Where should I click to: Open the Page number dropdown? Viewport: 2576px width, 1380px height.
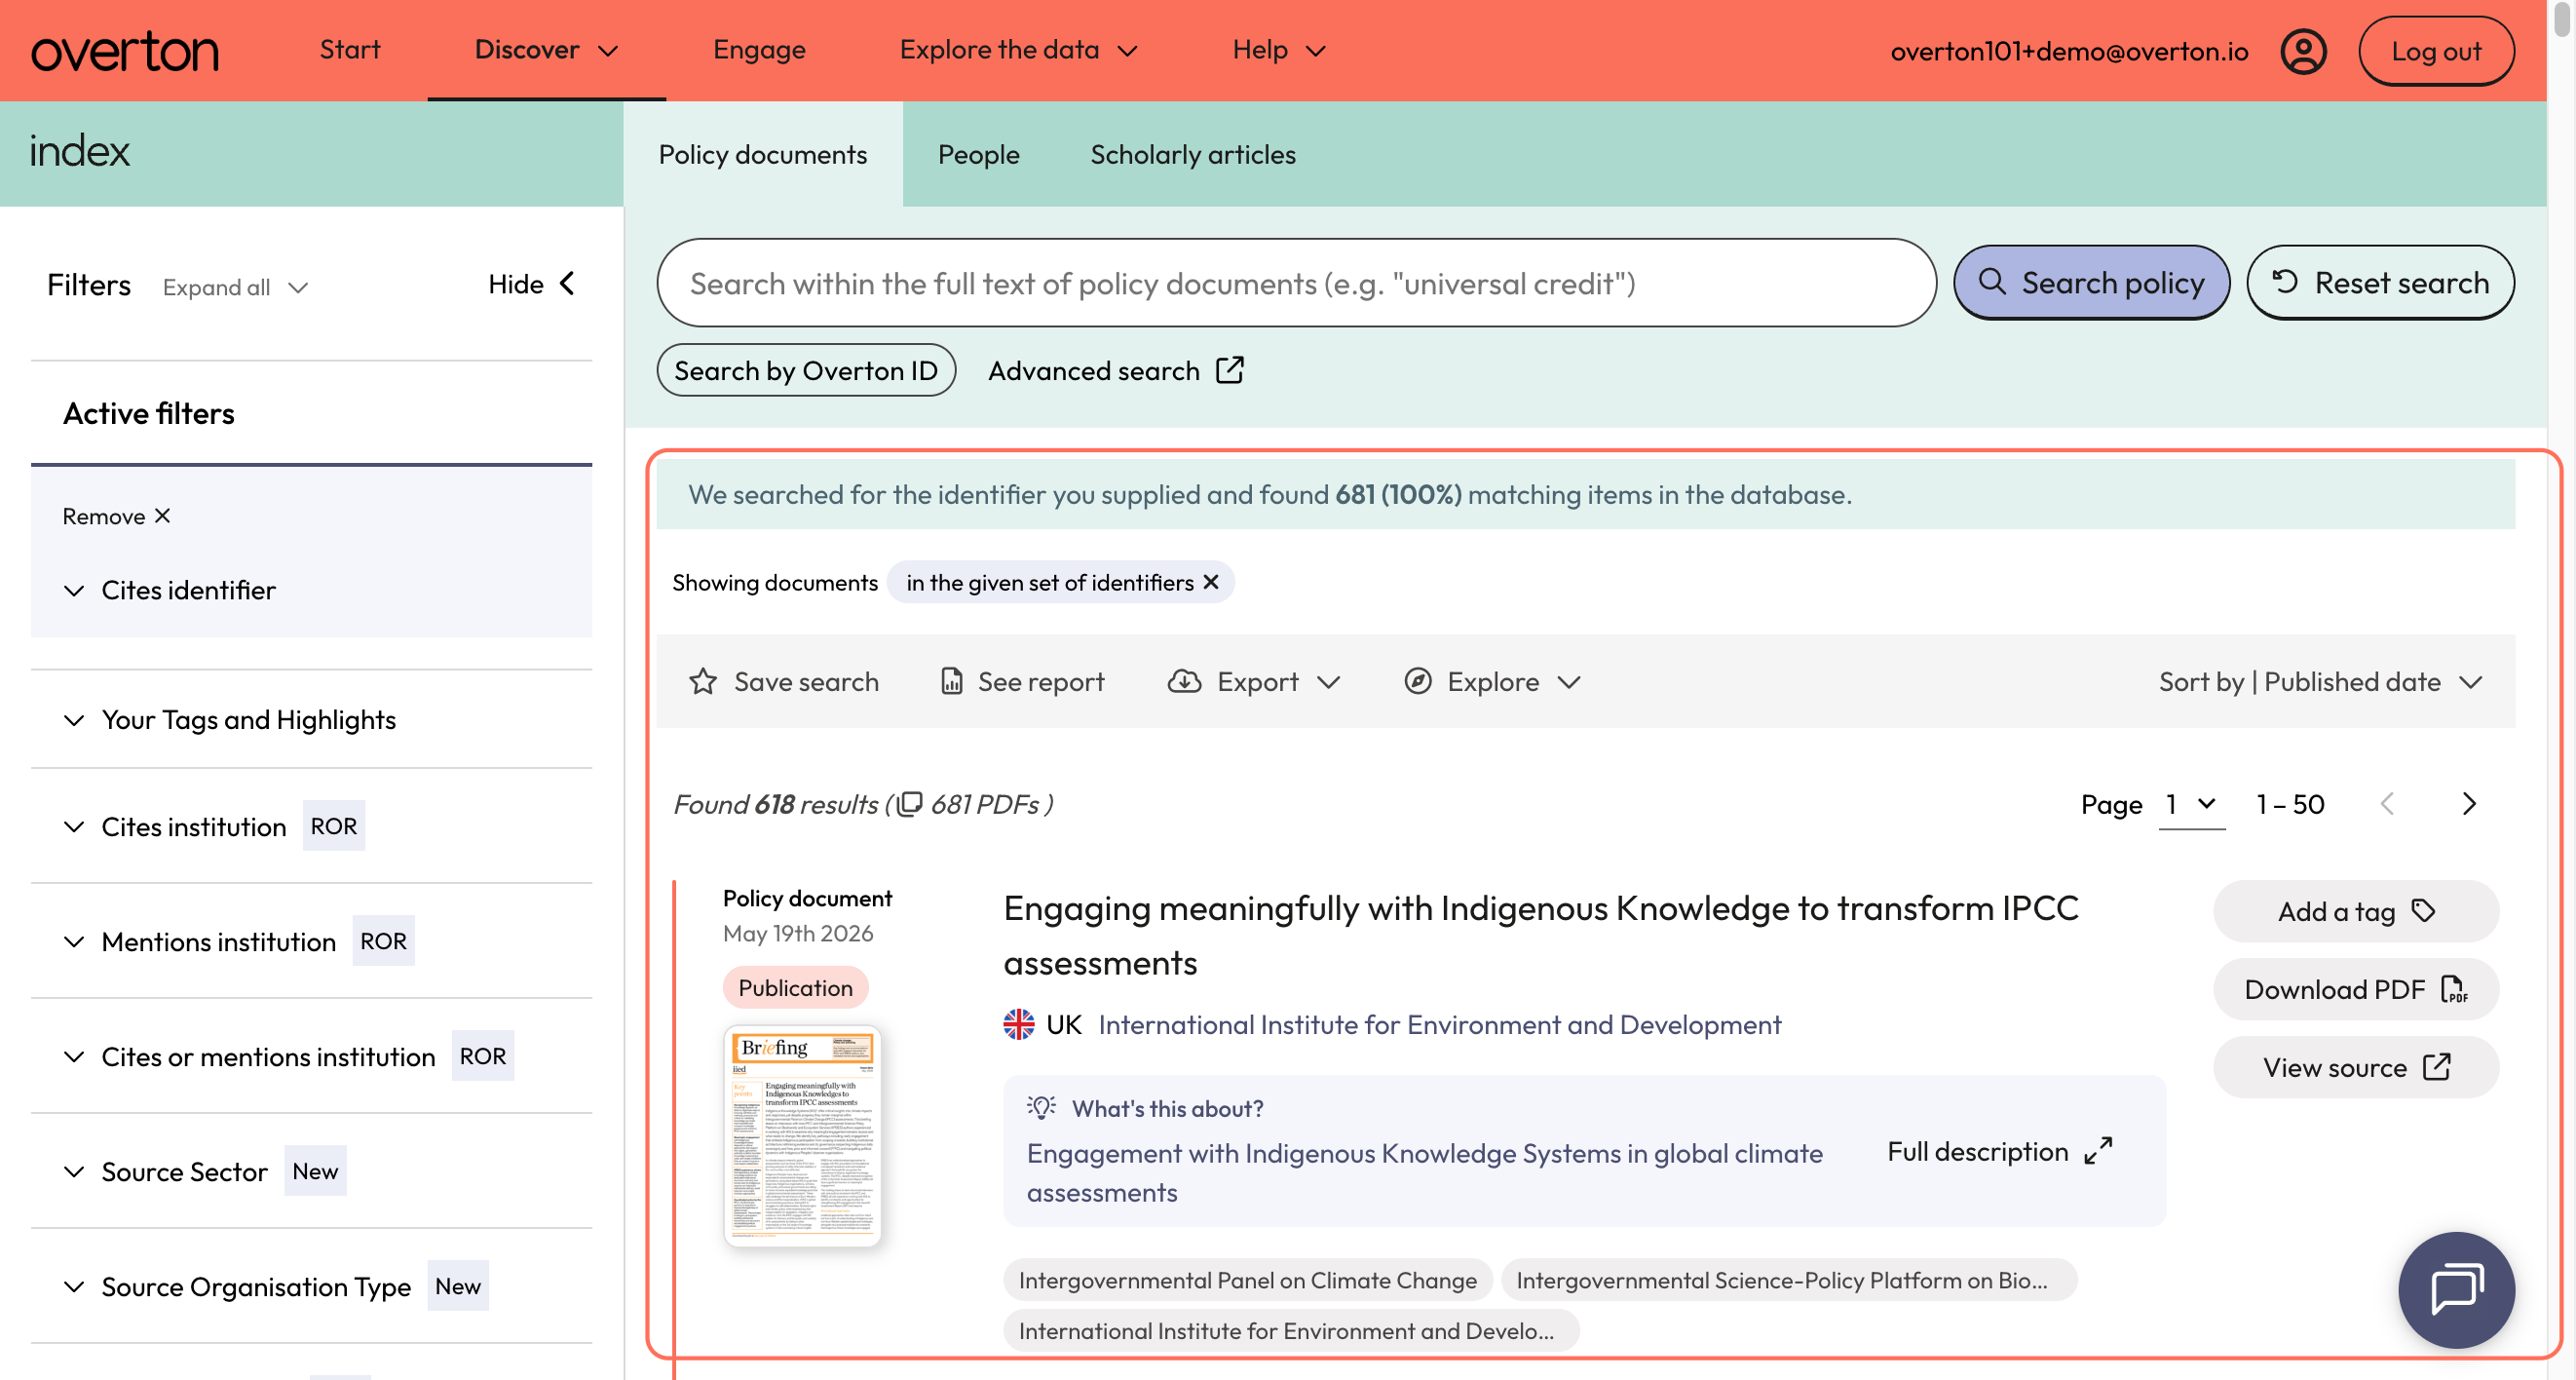[2192, 804]
